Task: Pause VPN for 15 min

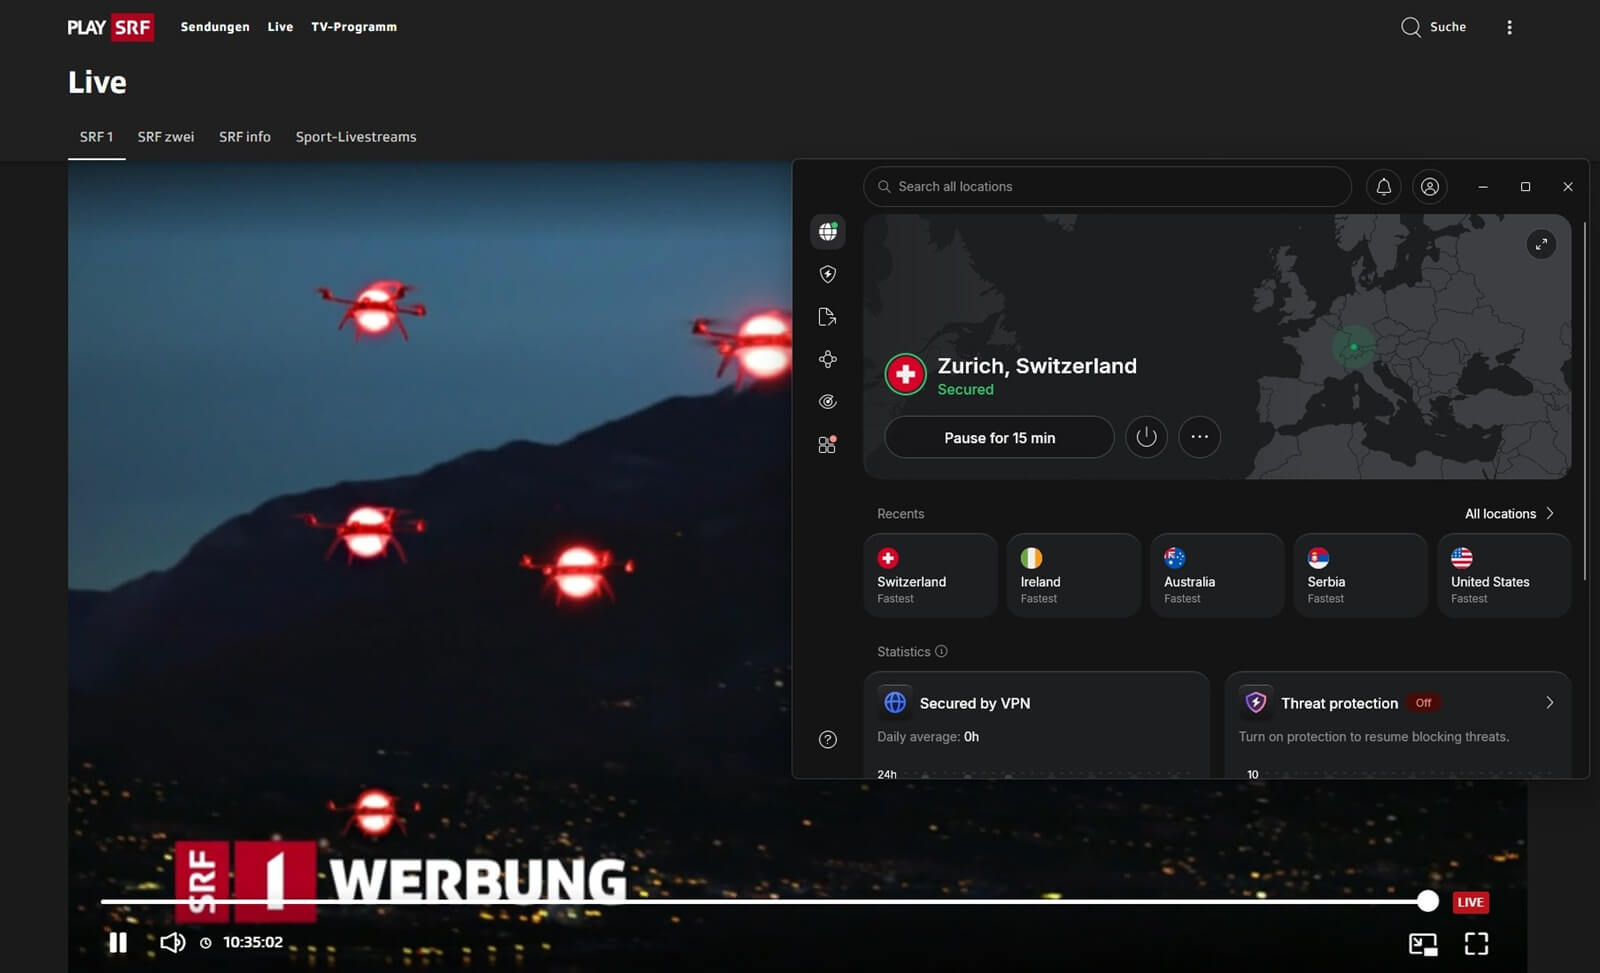Action: [999, 438]
